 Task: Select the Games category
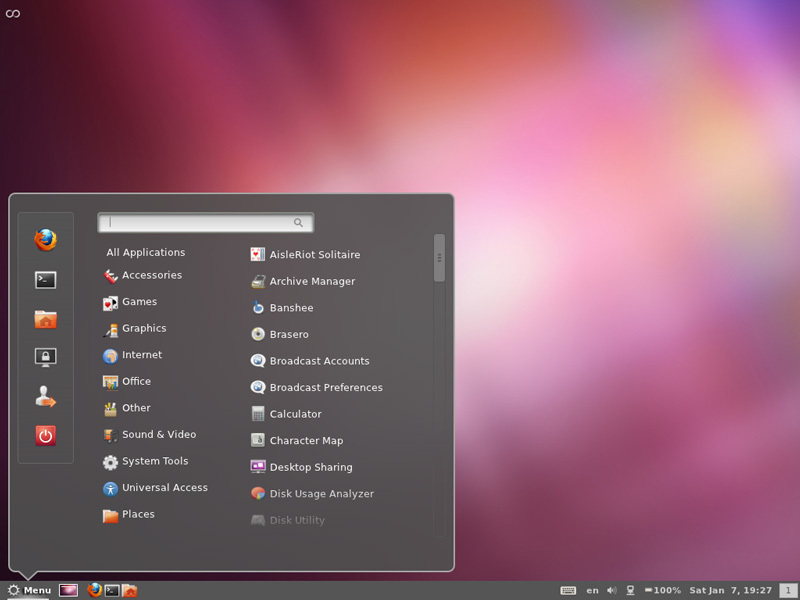pos(130,302)
